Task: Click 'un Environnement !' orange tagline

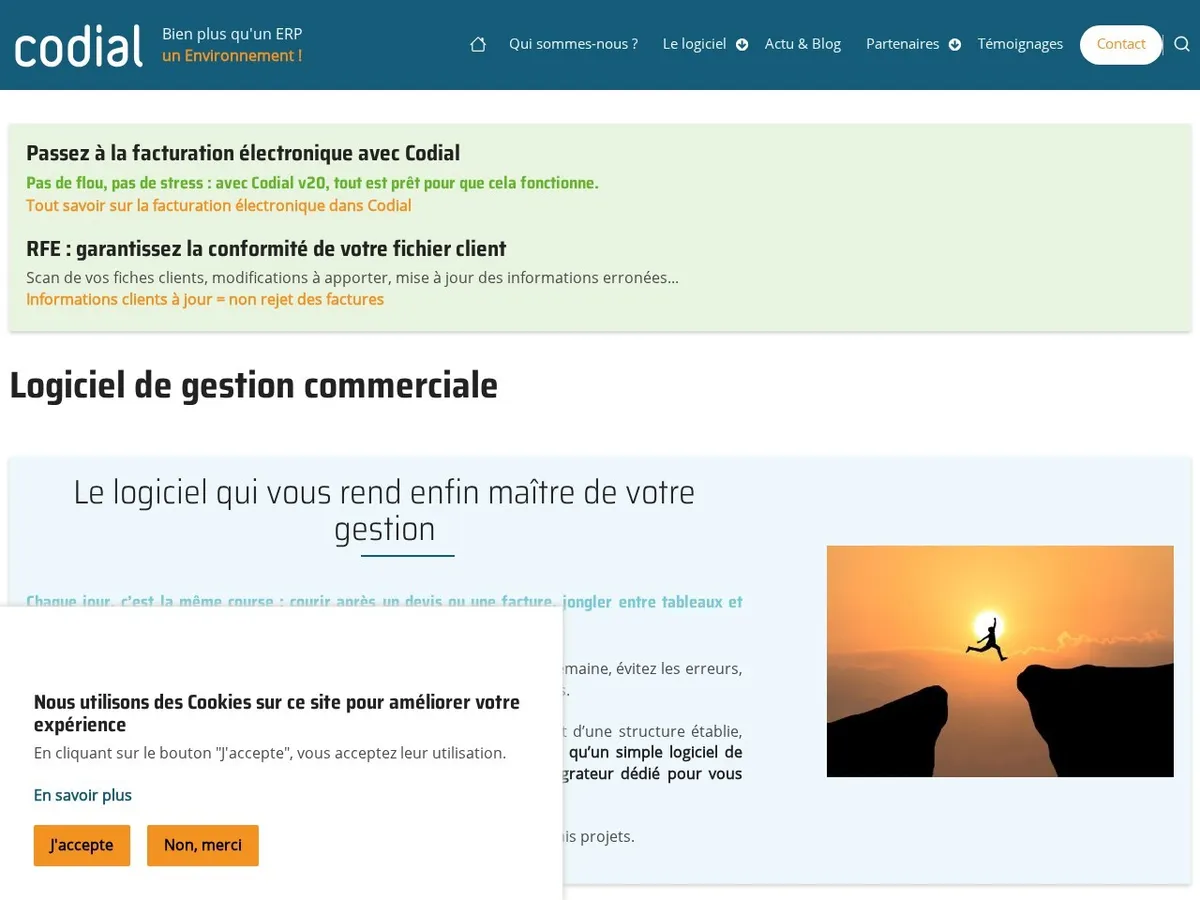Action: point(232,56)
